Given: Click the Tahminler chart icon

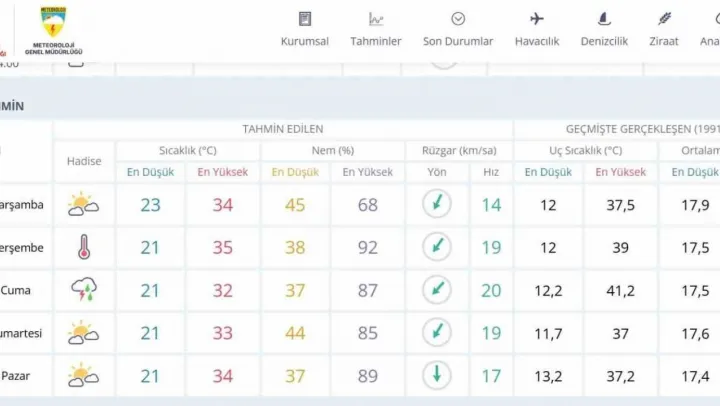Looking at the screenshot, I should 376,19.
